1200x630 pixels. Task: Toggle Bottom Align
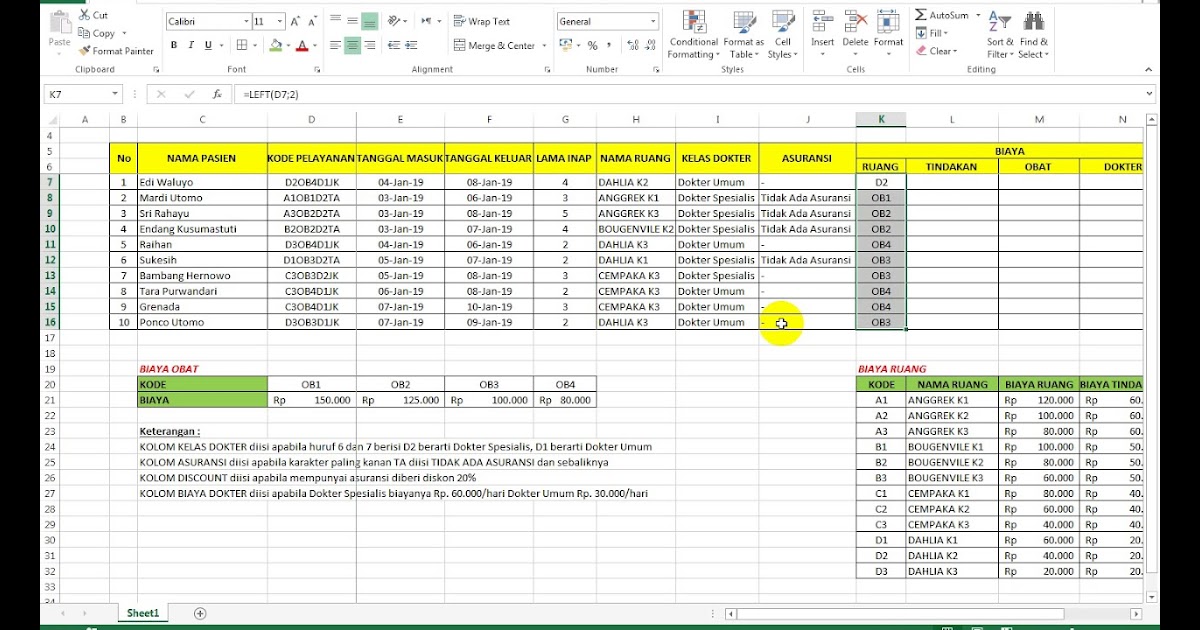pyautogui.click(x=369, y=21)
